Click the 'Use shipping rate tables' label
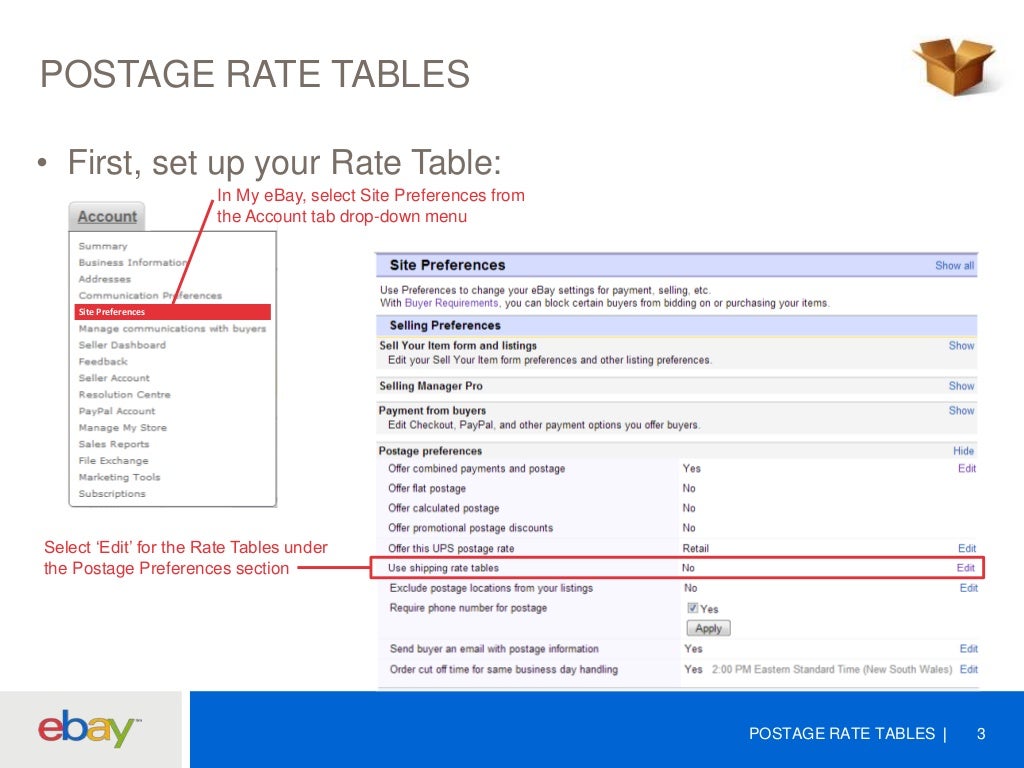1024x768 pixels. point(443,568)
